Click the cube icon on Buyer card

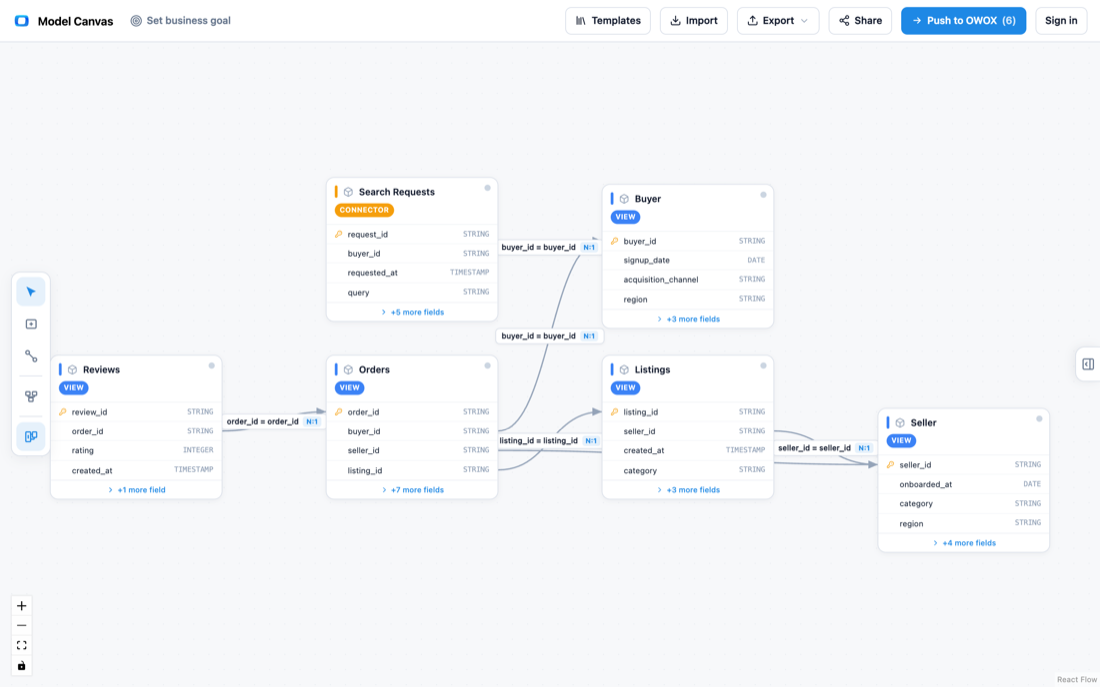(624, 199)
